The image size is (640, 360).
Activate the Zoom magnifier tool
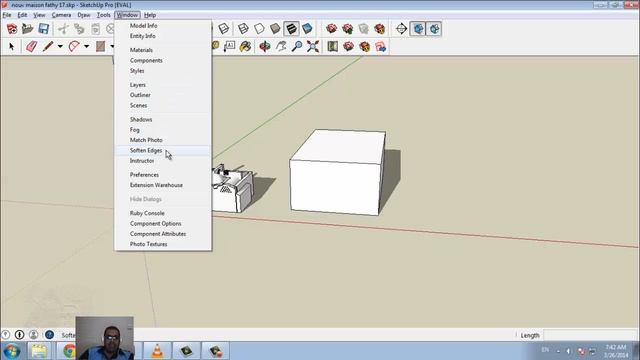coord(297,47)
